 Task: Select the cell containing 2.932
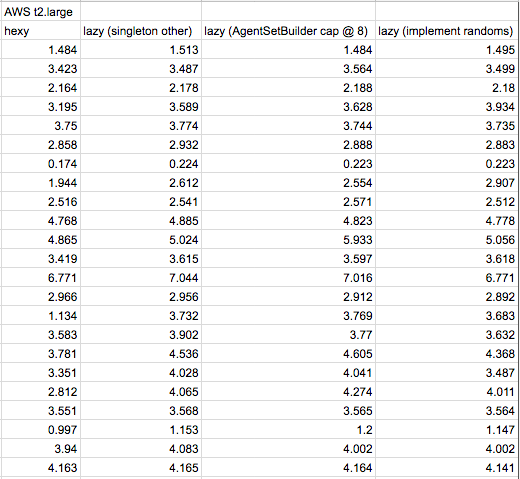tap(141, 145)
